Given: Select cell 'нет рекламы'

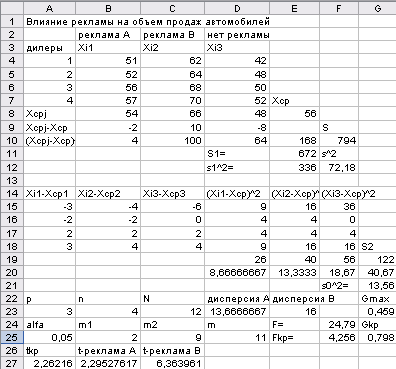Looking at the screenshot, I should click(237, 35).
